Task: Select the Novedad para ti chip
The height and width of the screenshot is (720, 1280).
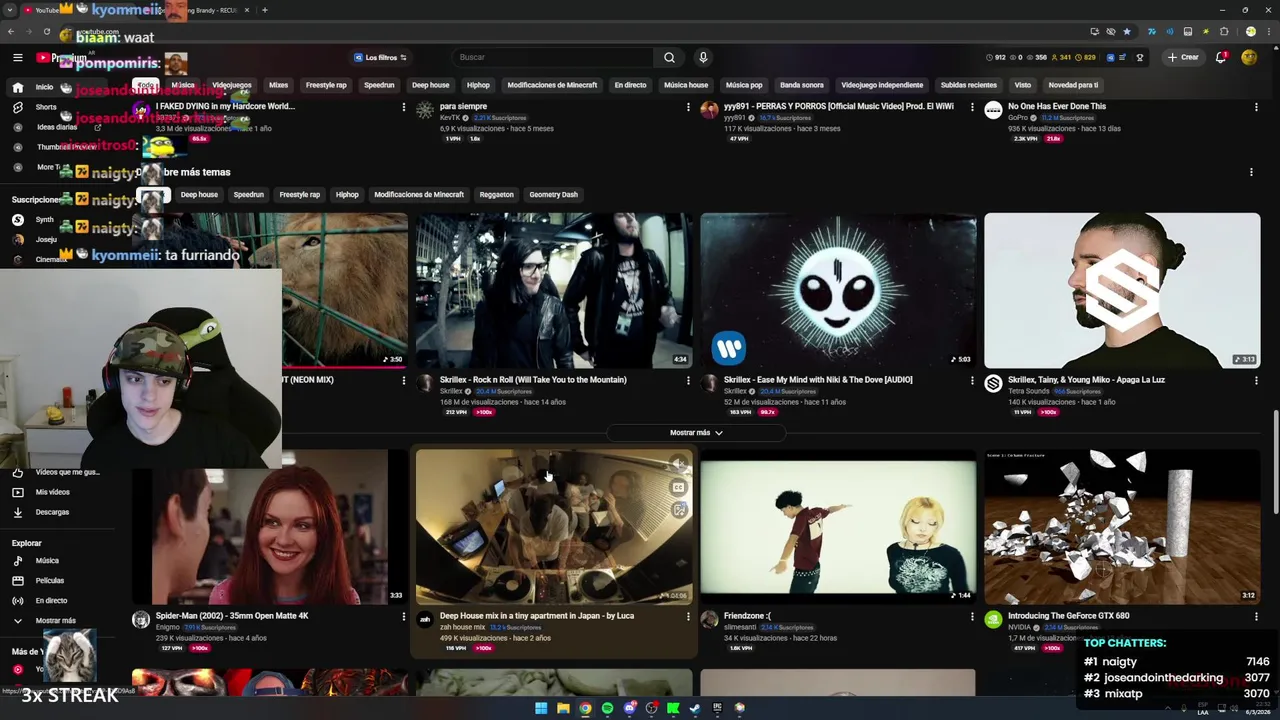Action: coord(1073,85)
